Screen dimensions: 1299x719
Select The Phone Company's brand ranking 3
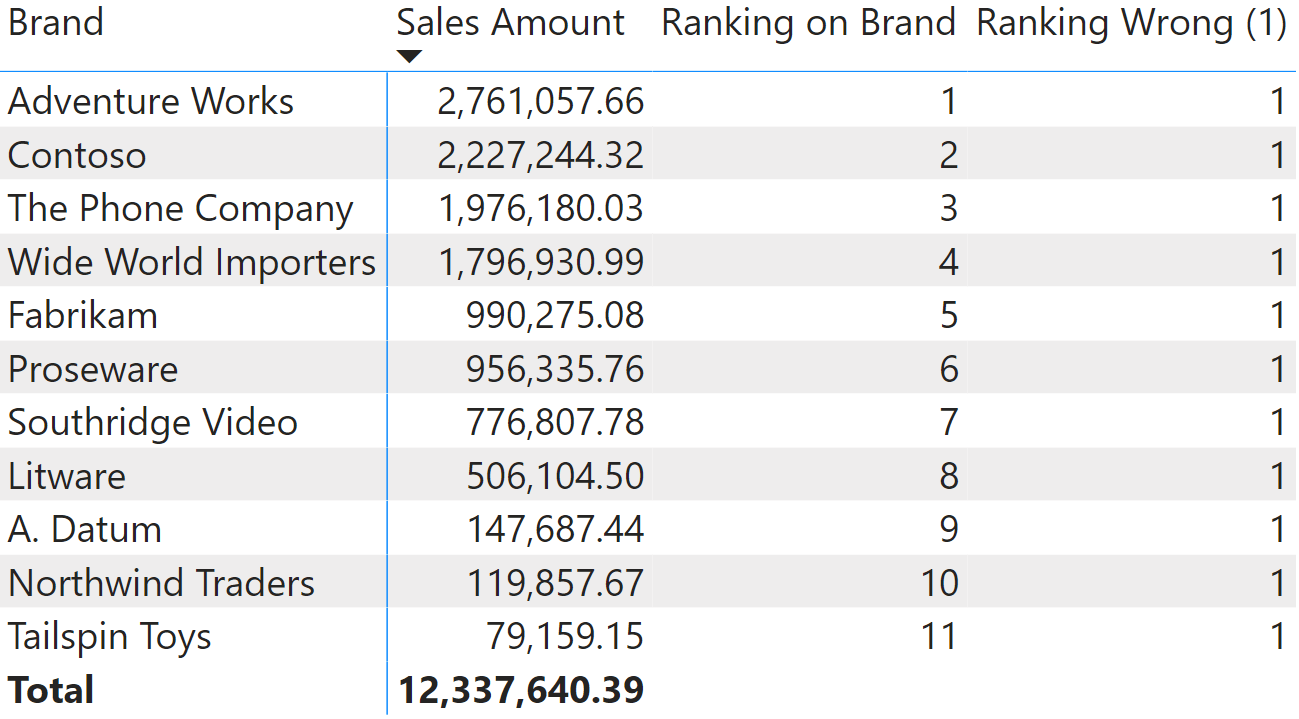(x=948, y=209)
